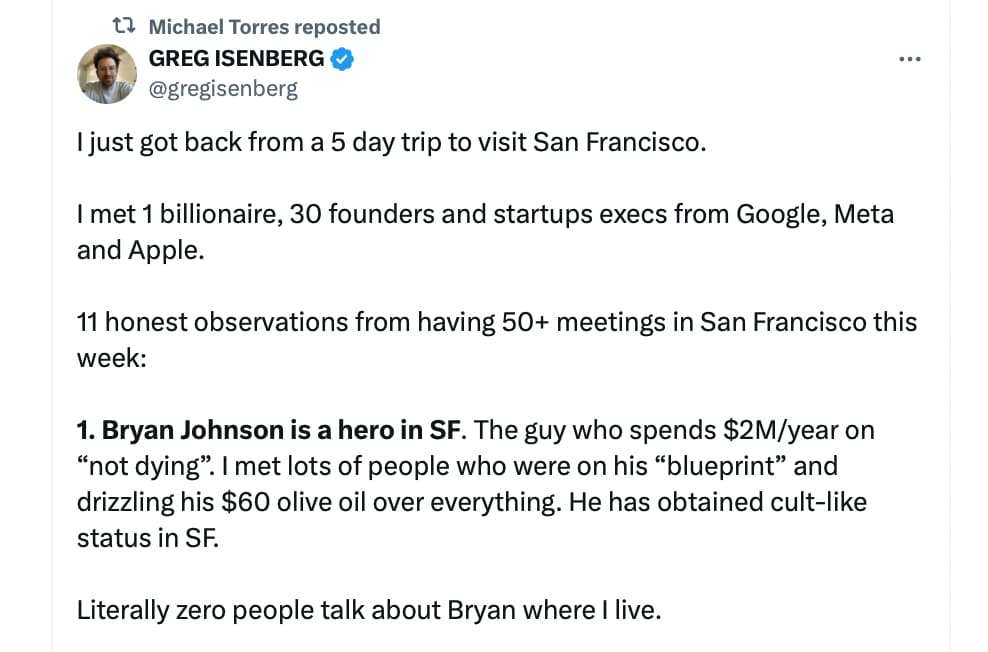Click the blue verified checkmark badge
The height and width of the screenshot is (652, 988).
point(342,59)
